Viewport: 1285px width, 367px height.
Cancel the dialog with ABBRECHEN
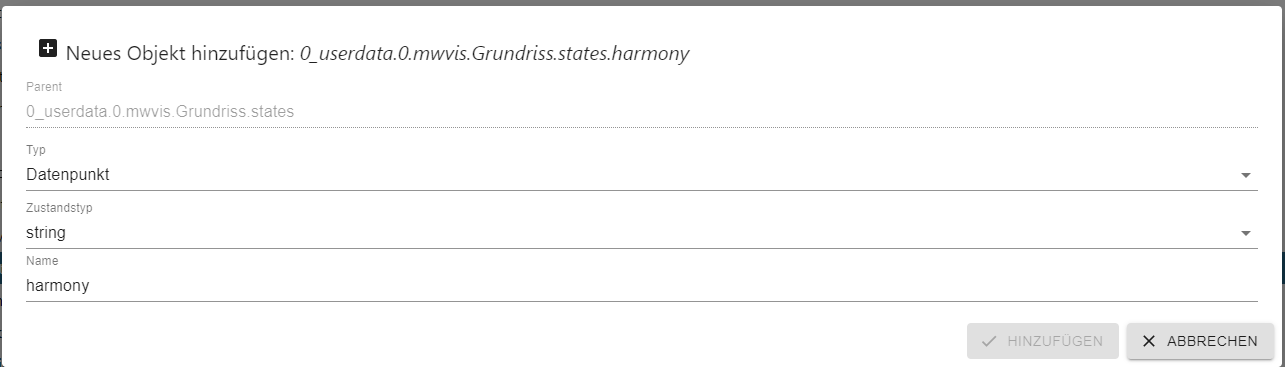pyautogui.click(x=1200, y=341)
